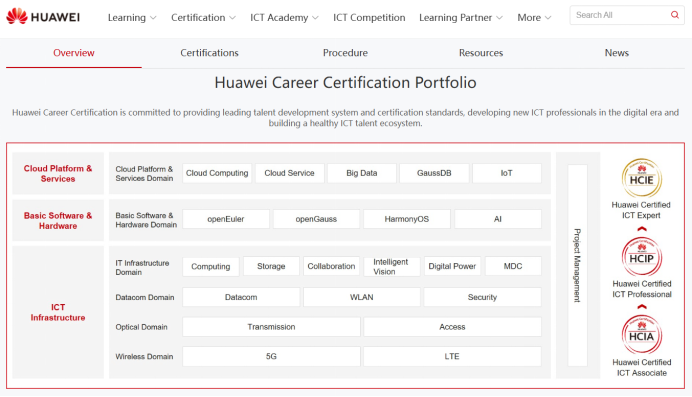Click the search magnifier icon
Viewport: 692px width, 397px height.
pyautogui.click(x=674, y=15)
